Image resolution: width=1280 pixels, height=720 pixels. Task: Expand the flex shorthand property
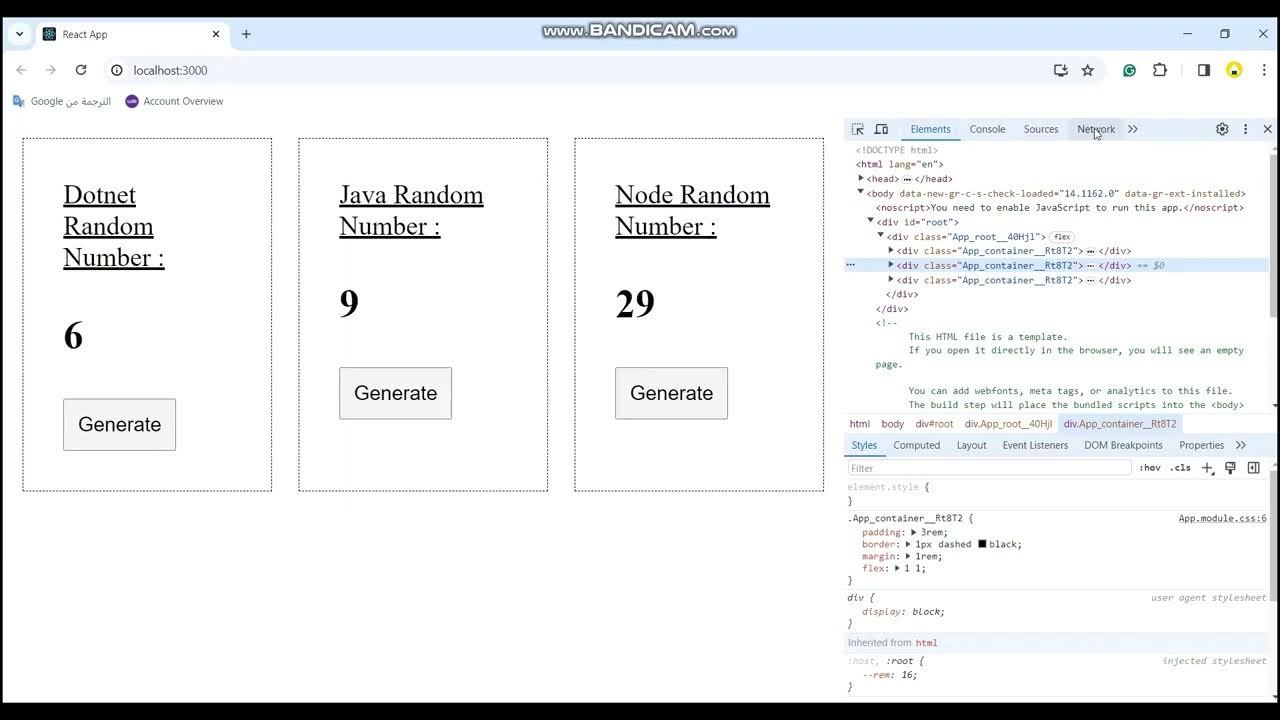[x=897, y=569]
